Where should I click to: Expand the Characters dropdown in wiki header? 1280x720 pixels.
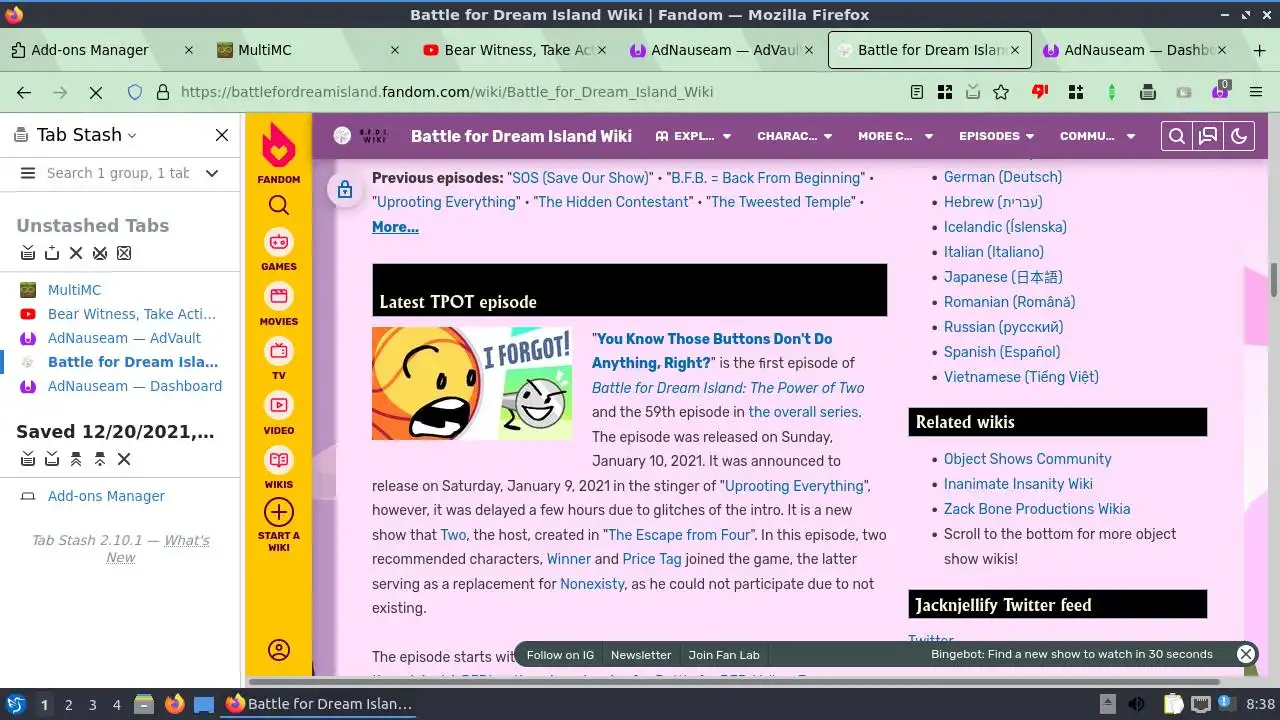795,136
